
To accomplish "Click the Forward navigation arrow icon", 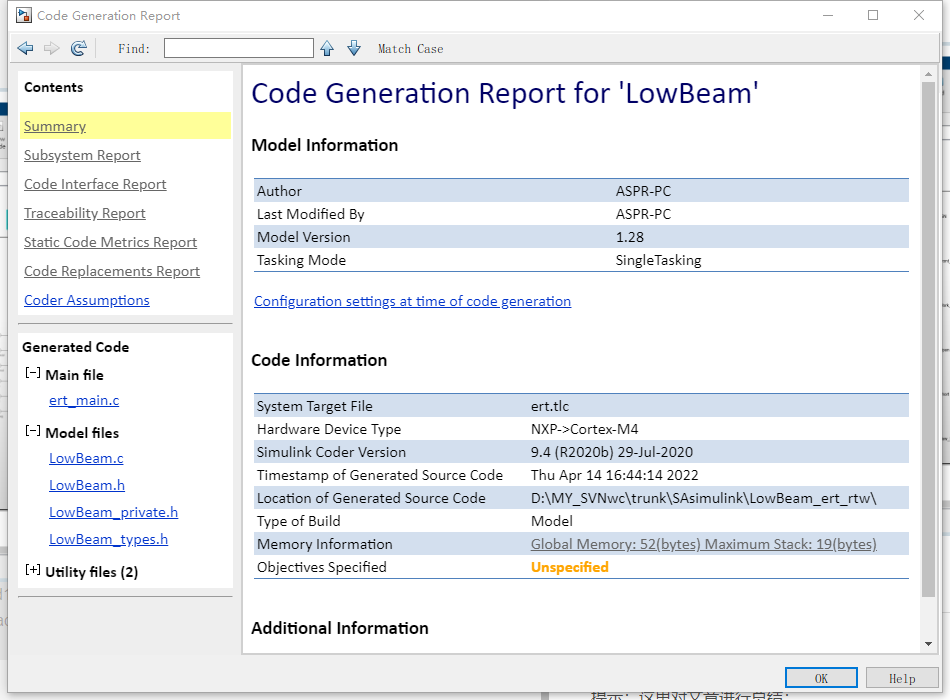I will [x=52, y=48].
